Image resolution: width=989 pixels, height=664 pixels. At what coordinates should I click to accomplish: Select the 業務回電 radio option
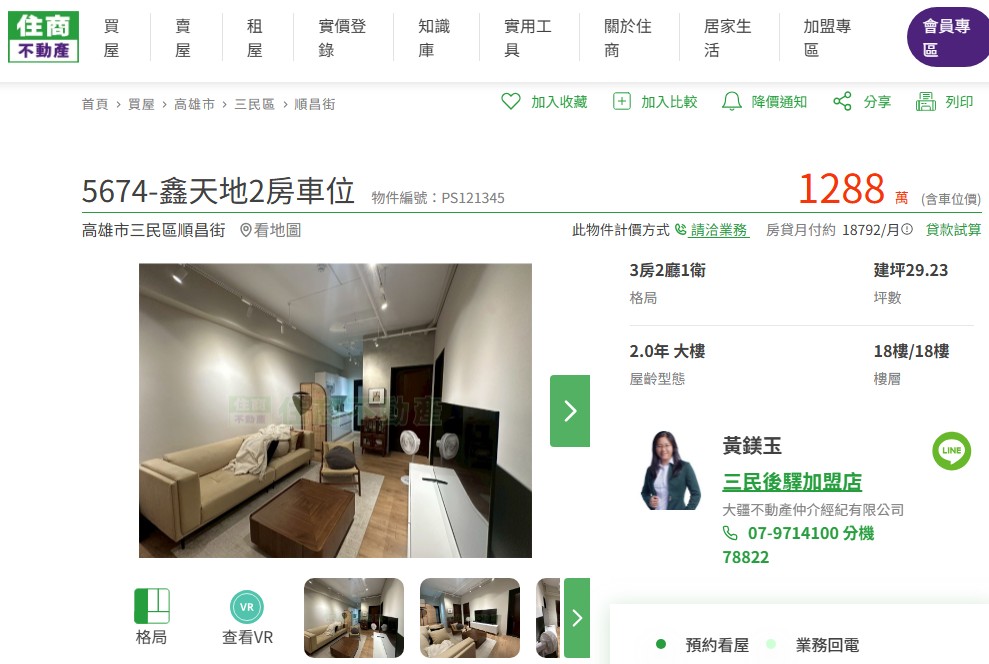[771, 644]
